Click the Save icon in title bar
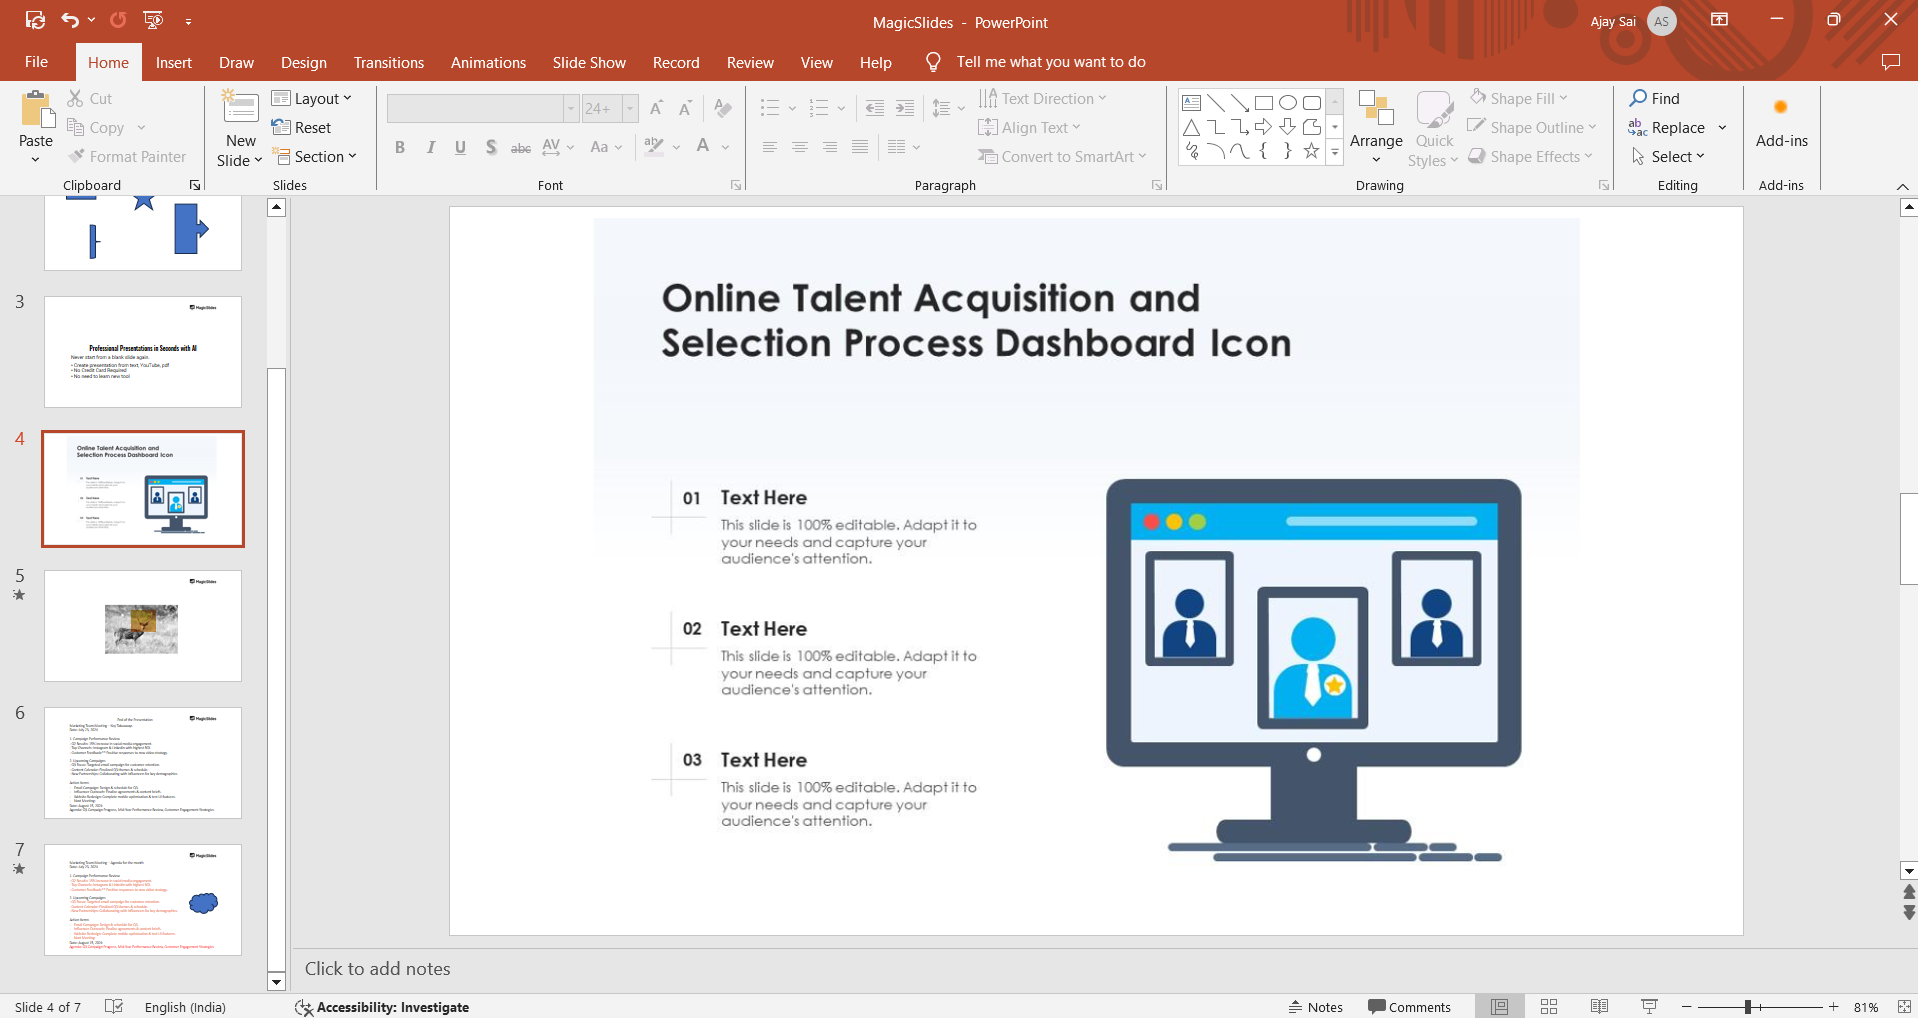Image resolution: width=1918 pixels, height=1018 pixels. tap(35, 20)
